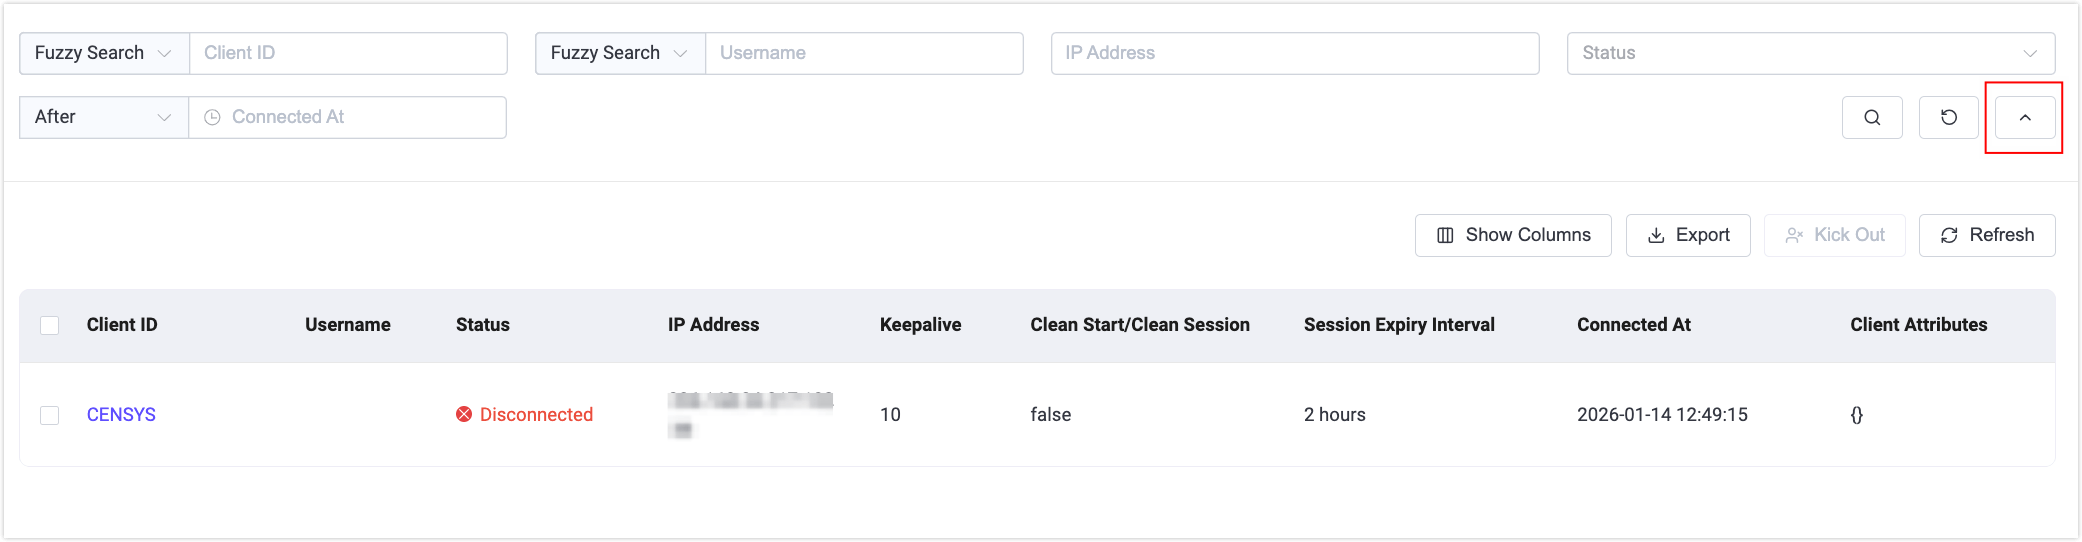2082x542 pixels.
Task: Refresh the clients table
Action: pyautogui.click(x=1987, y=235)
